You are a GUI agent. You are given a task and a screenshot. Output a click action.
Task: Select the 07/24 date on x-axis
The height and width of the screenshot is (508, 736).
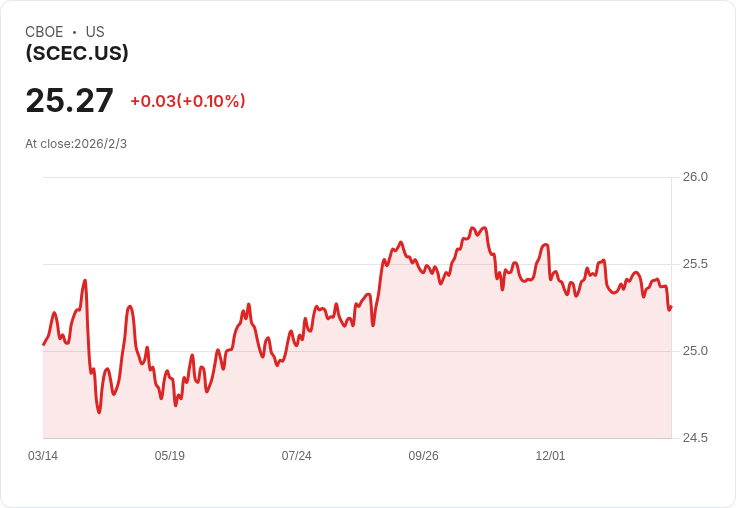(297, 456)
